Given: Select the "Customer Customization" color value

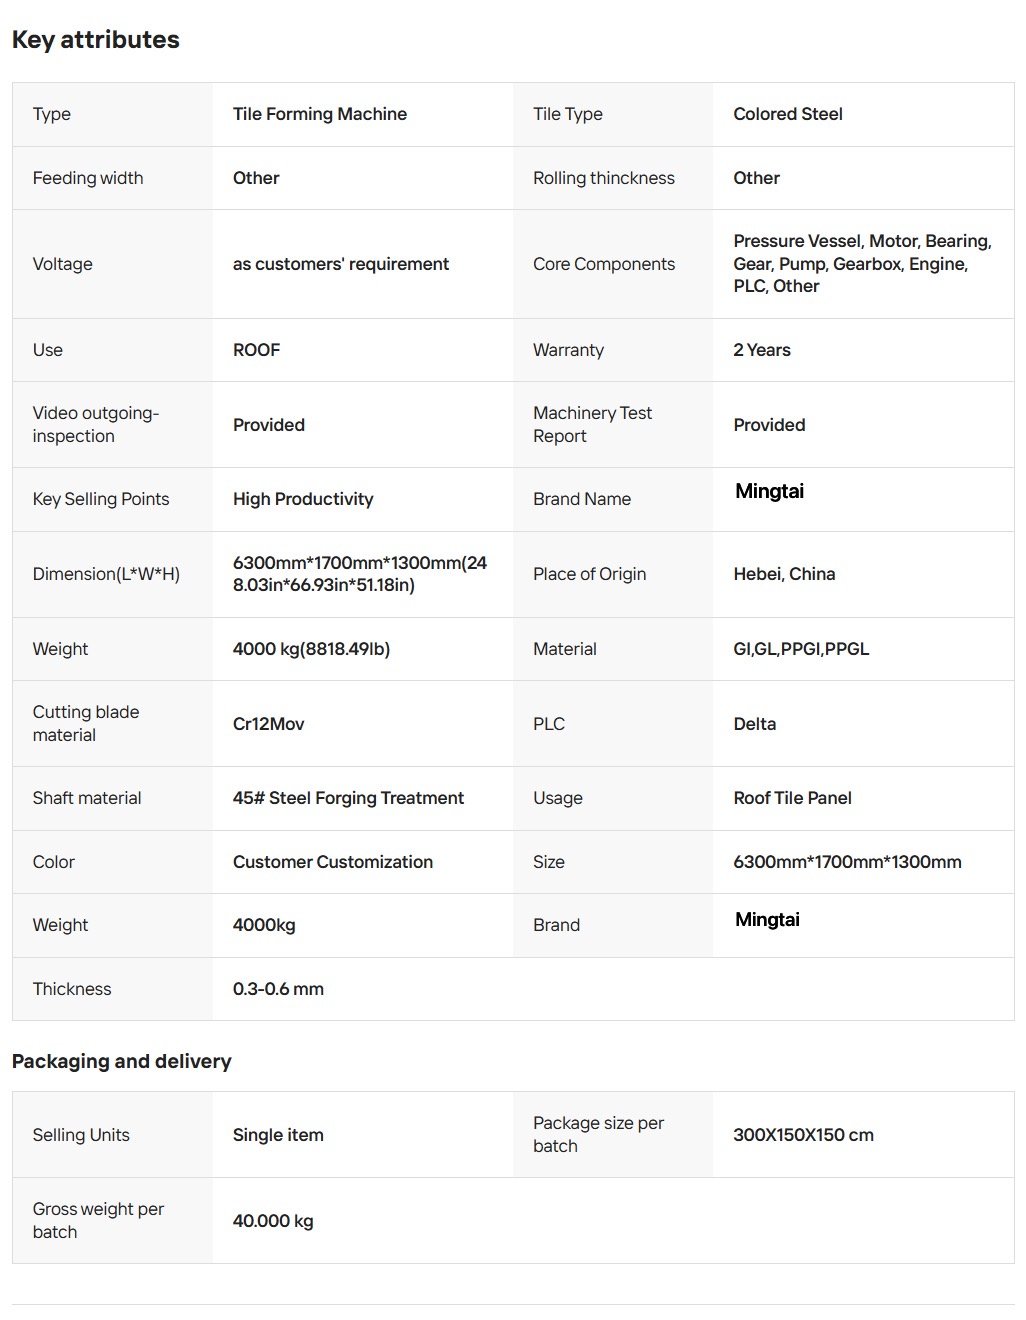Looking at the screenshot, I should [x=333, y=862].
